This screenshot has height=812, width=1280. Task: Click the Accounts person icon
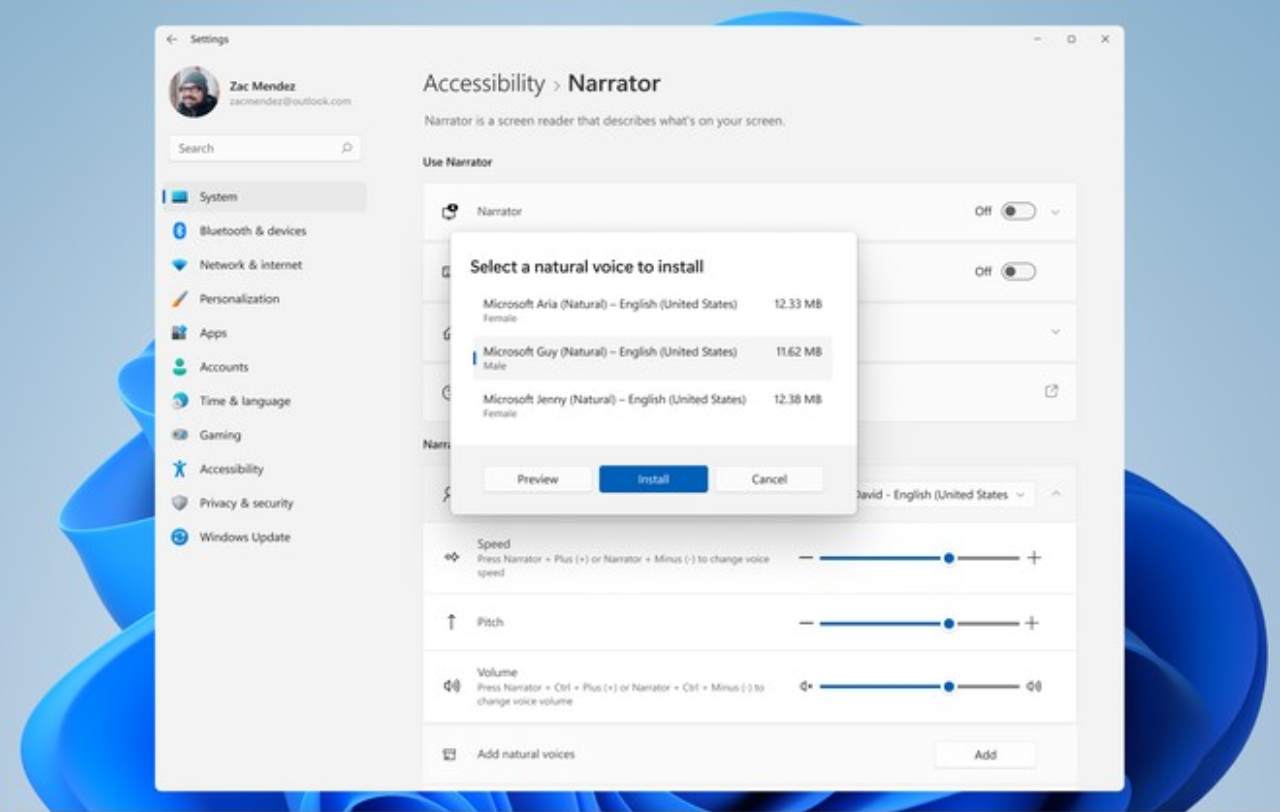(x=180, y=367)
